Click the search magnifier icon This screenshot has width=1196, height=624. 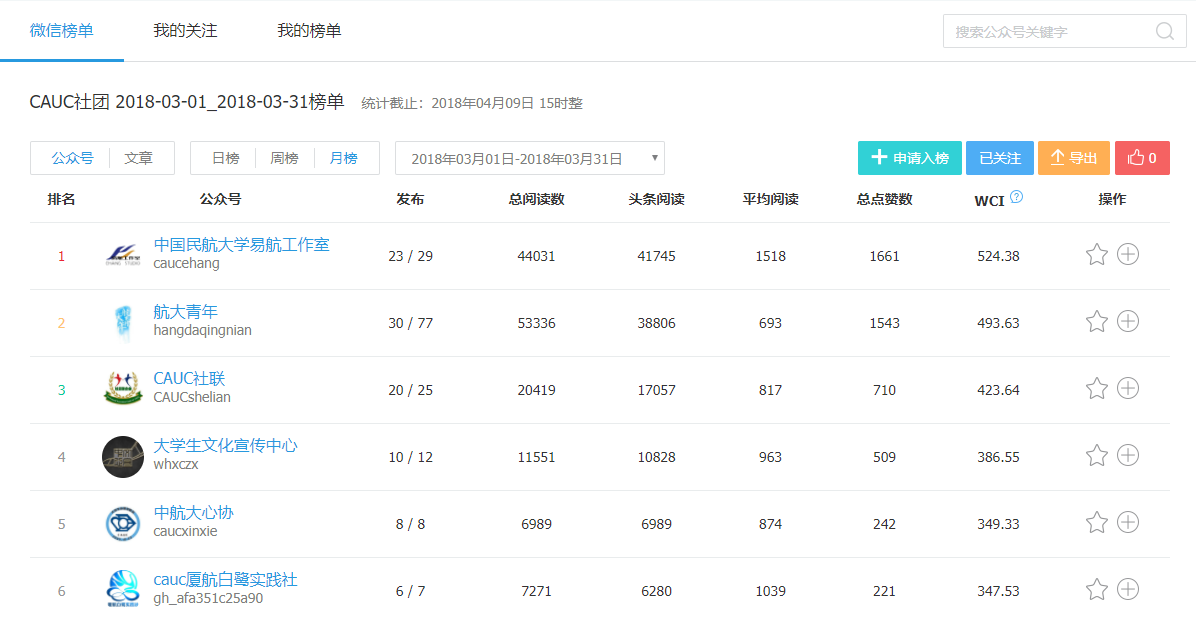tap(1164, 31)
